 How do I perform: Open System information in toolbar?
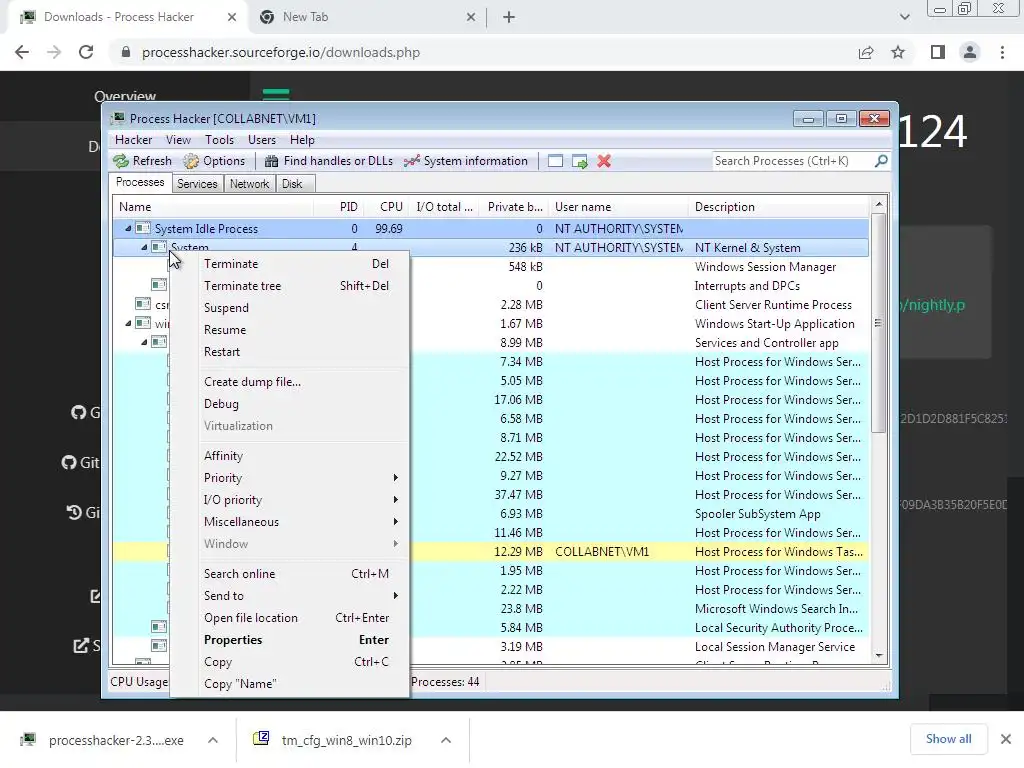coord(466,161)
